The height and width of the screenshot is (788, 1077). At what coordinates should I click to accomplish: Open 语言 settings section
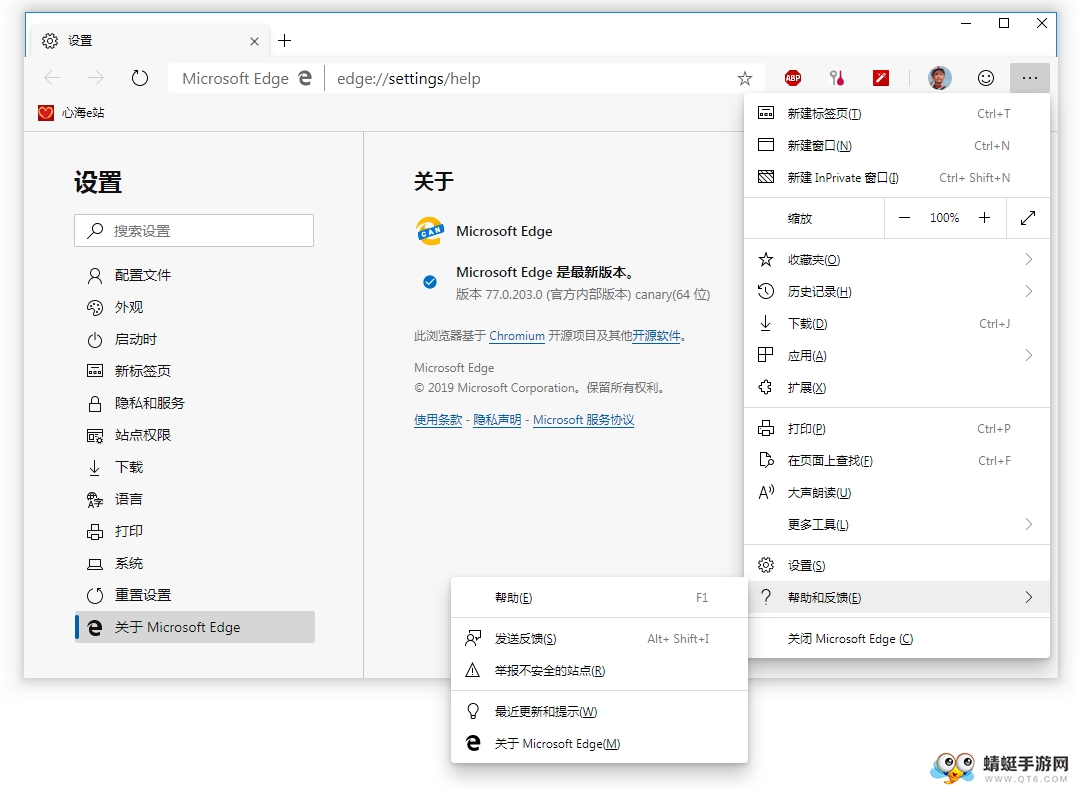pos(194,499)
